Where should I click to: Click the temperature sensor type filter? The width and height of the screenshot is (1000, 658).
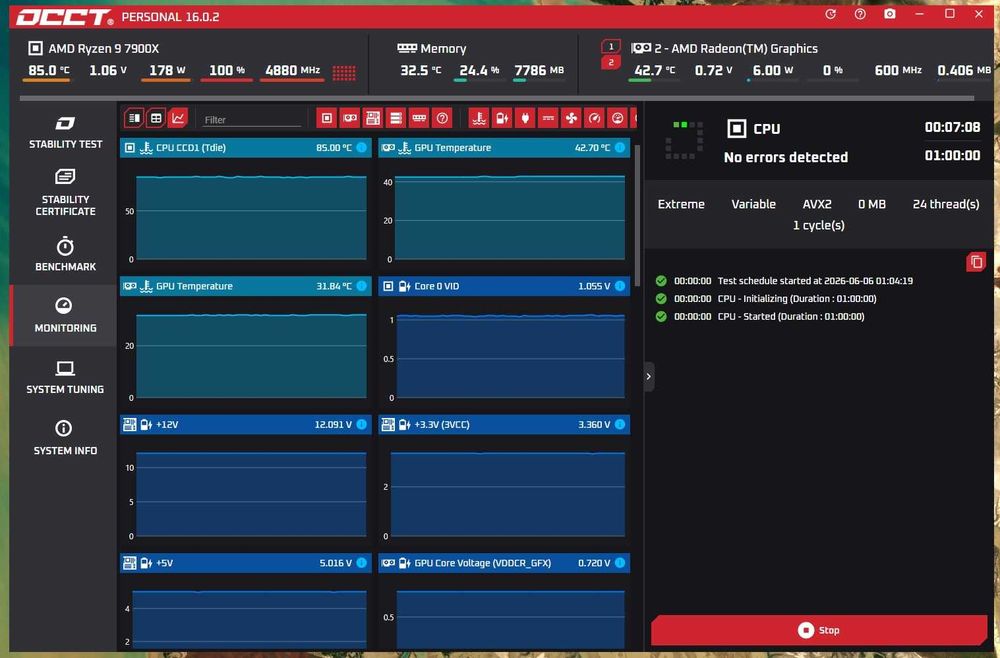[x=479, y=118]
